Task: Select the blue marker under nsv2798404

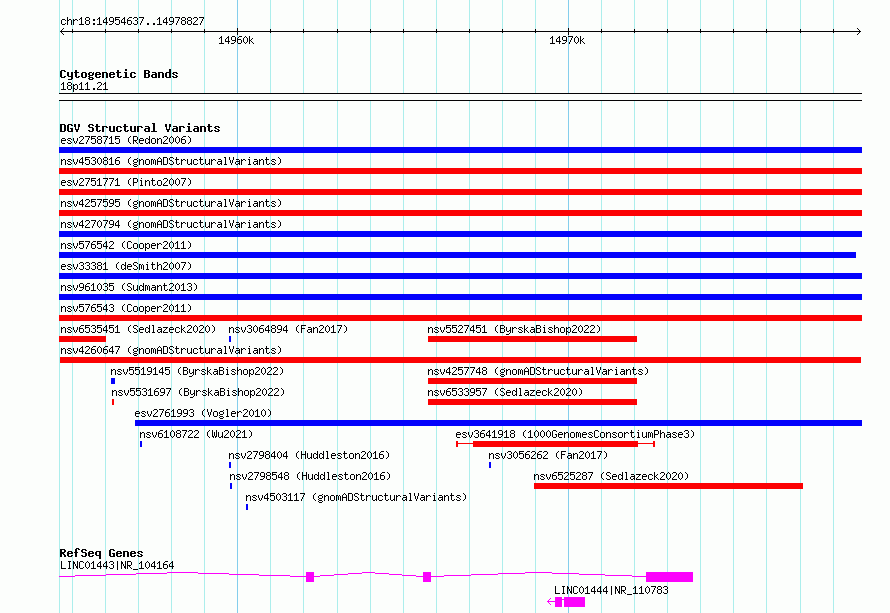Action: pyautogui.click(x=230, y=465)
